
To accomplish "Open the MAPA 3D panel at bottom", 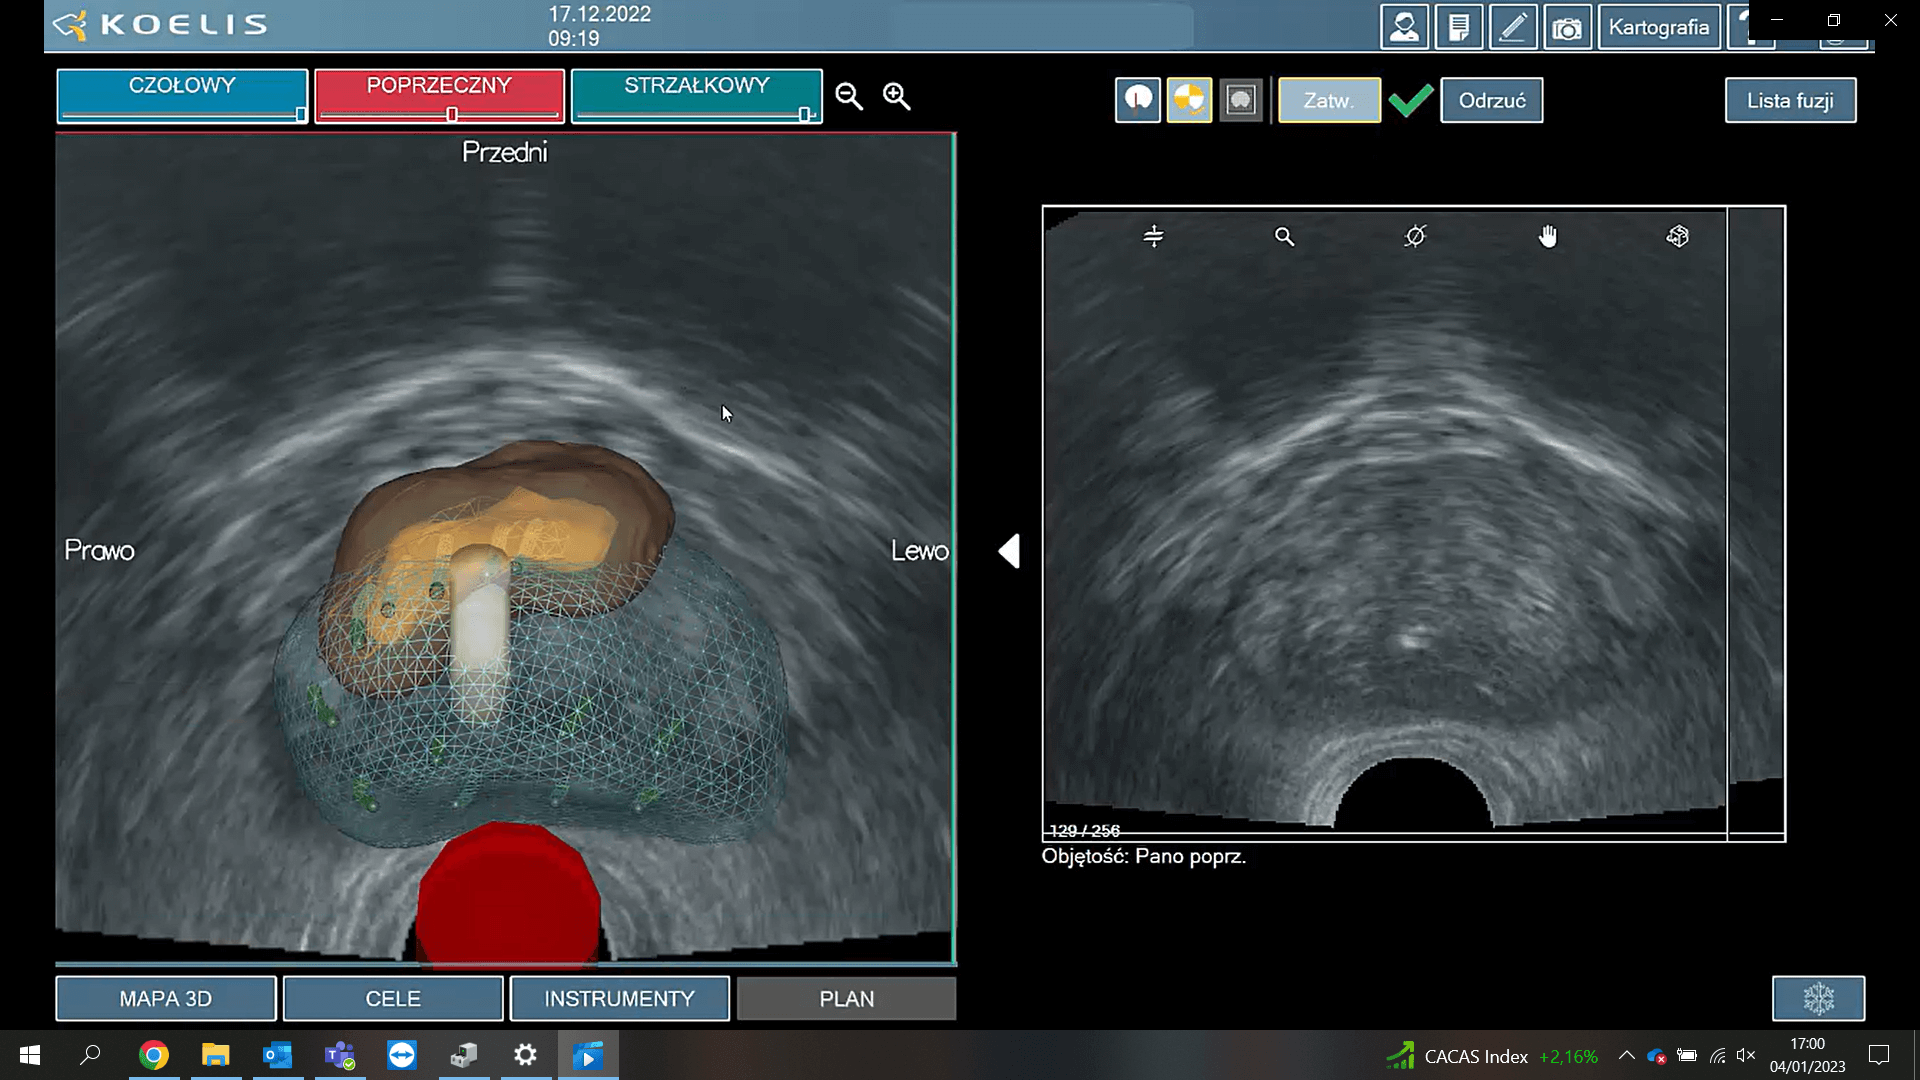I will click(165, 998).
